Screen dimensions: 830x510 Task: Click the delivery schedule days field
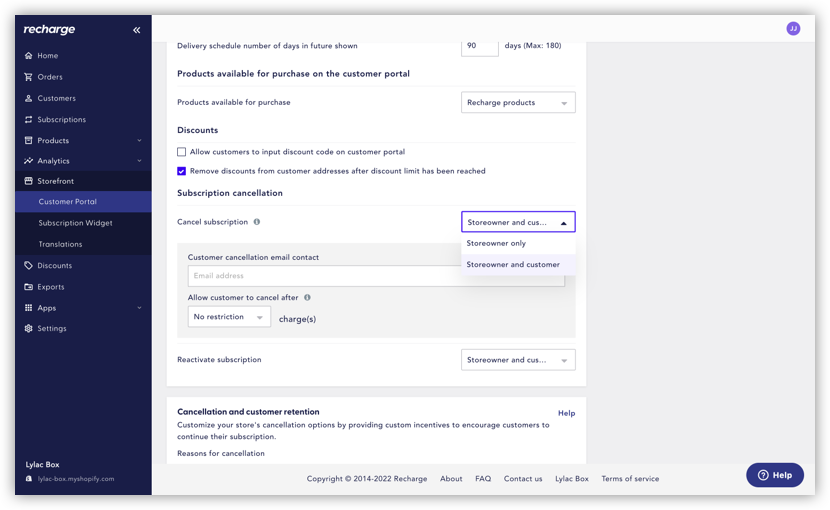480,46
